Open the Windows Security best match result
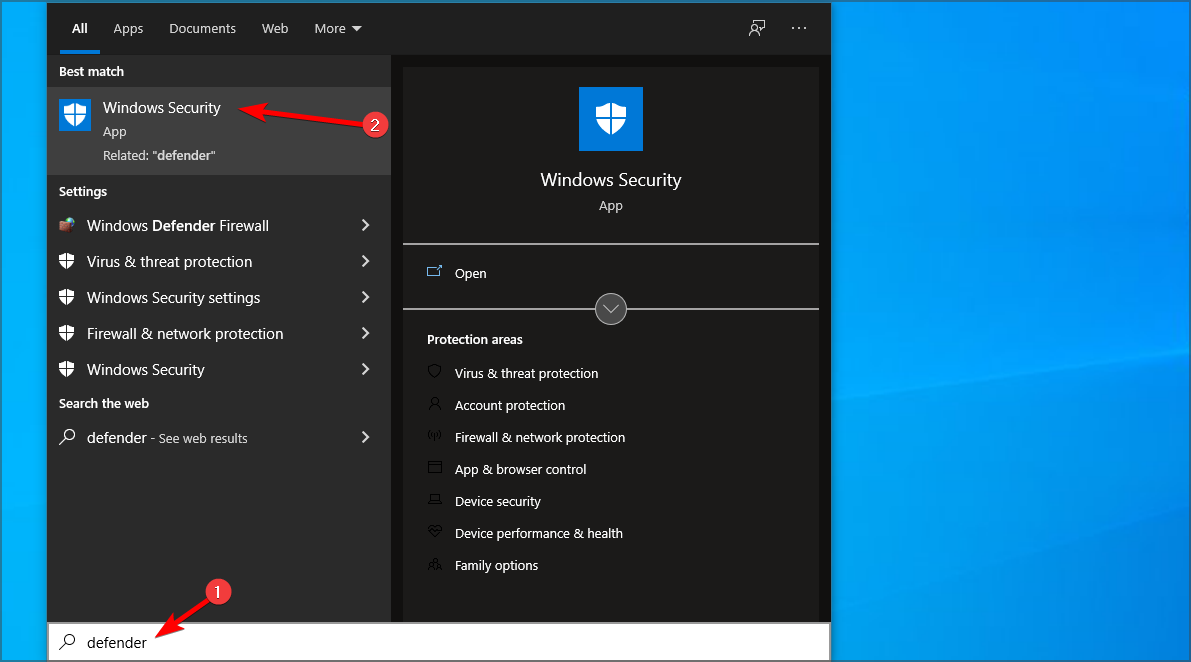The width and height of the screenshot is (1191, 662). point(219,131)
